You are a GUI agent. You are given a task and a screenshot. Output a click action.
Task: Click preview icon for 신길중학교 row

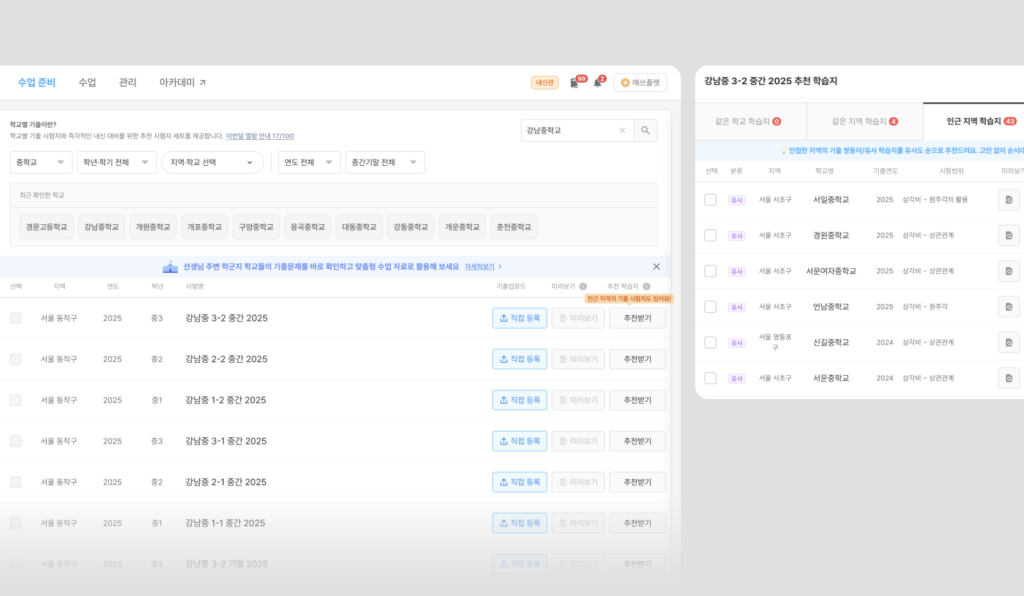pyautogui.click(x=1009, y=343)
